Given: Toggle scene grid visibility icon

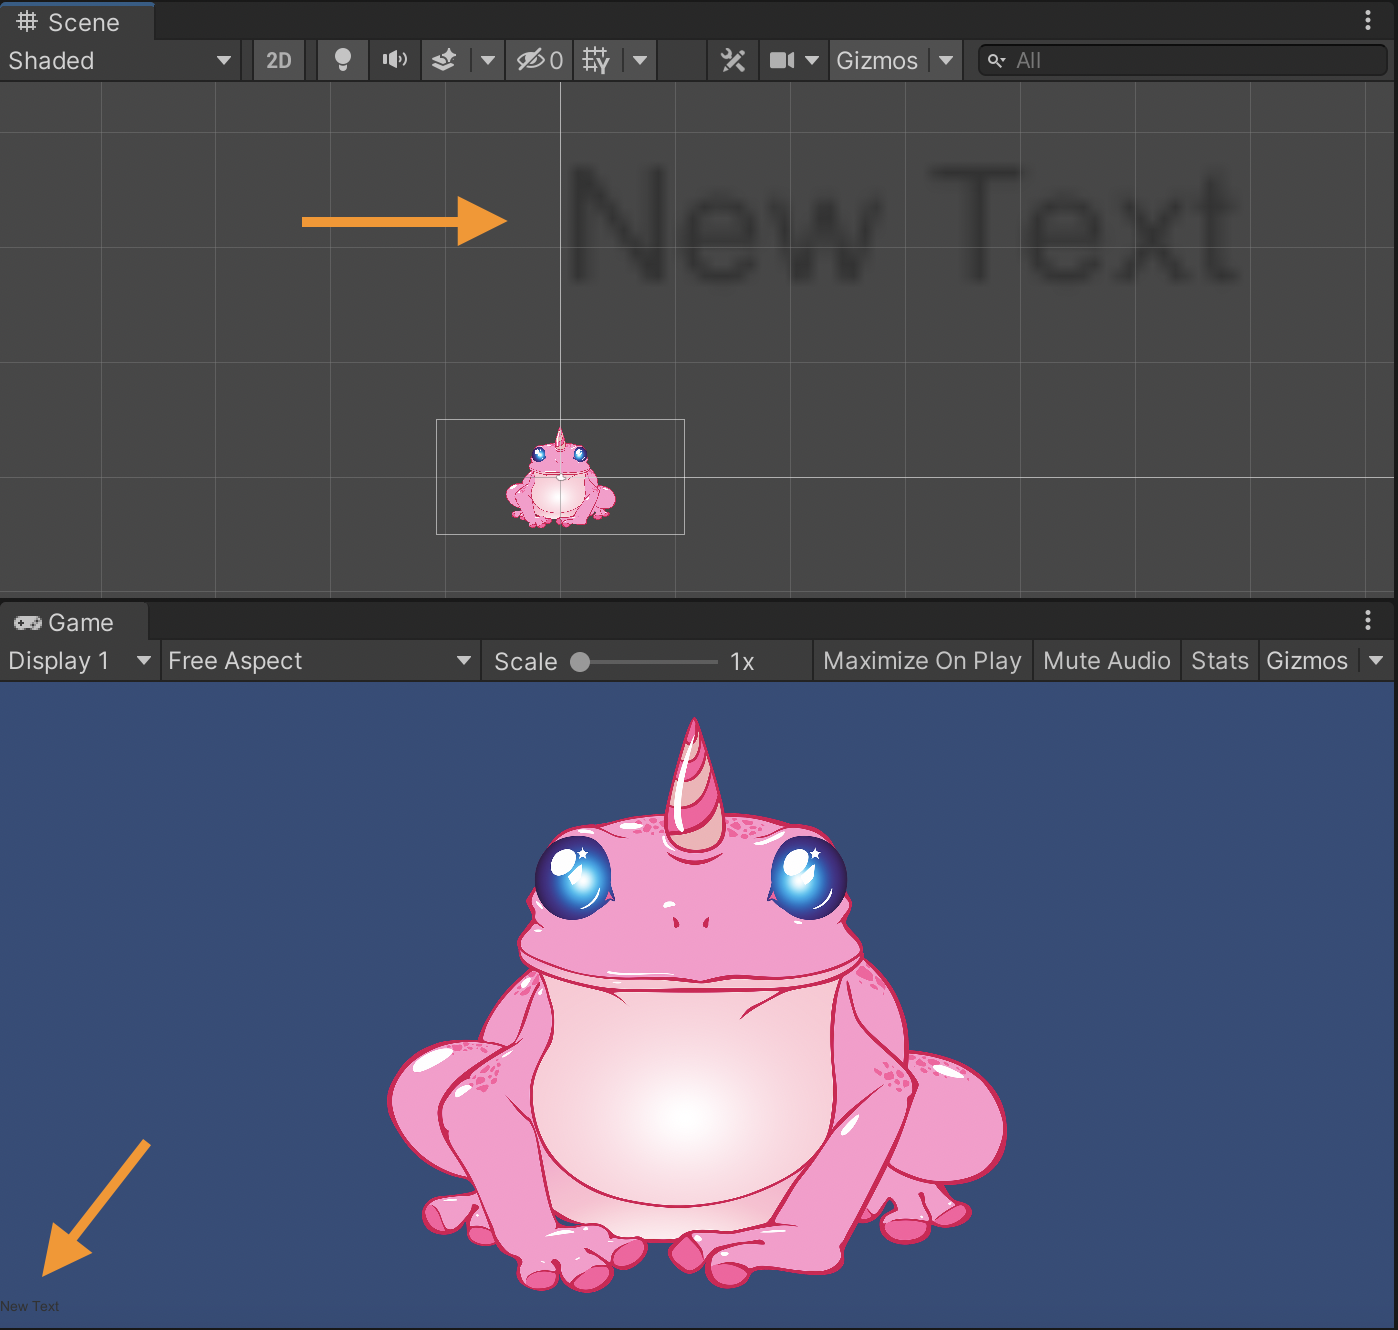Looking at the screenshot, I should pos(596,61).
